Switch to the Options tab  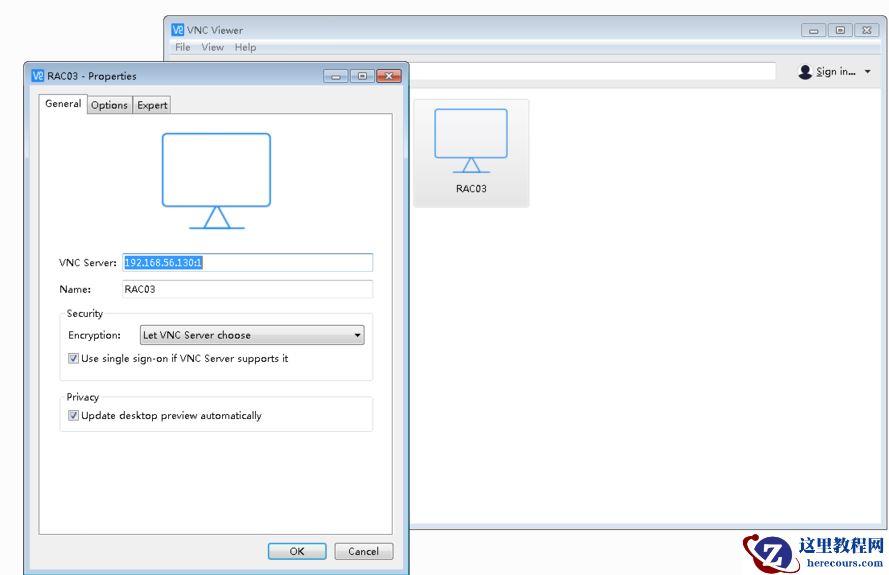tap(109, 105)
